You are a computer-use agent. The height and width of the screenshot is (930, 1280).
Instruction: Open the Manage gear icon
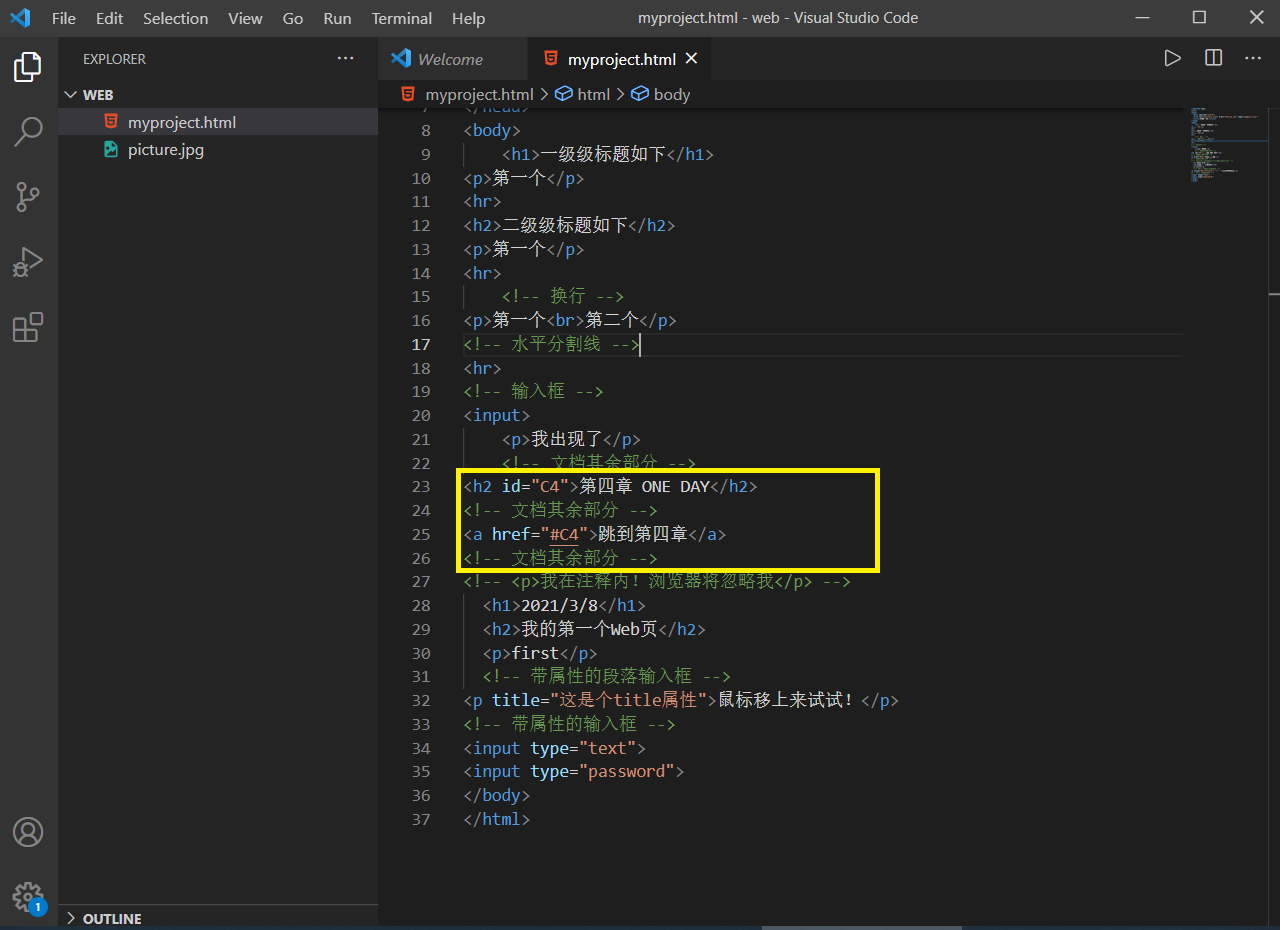pos(28,896)
